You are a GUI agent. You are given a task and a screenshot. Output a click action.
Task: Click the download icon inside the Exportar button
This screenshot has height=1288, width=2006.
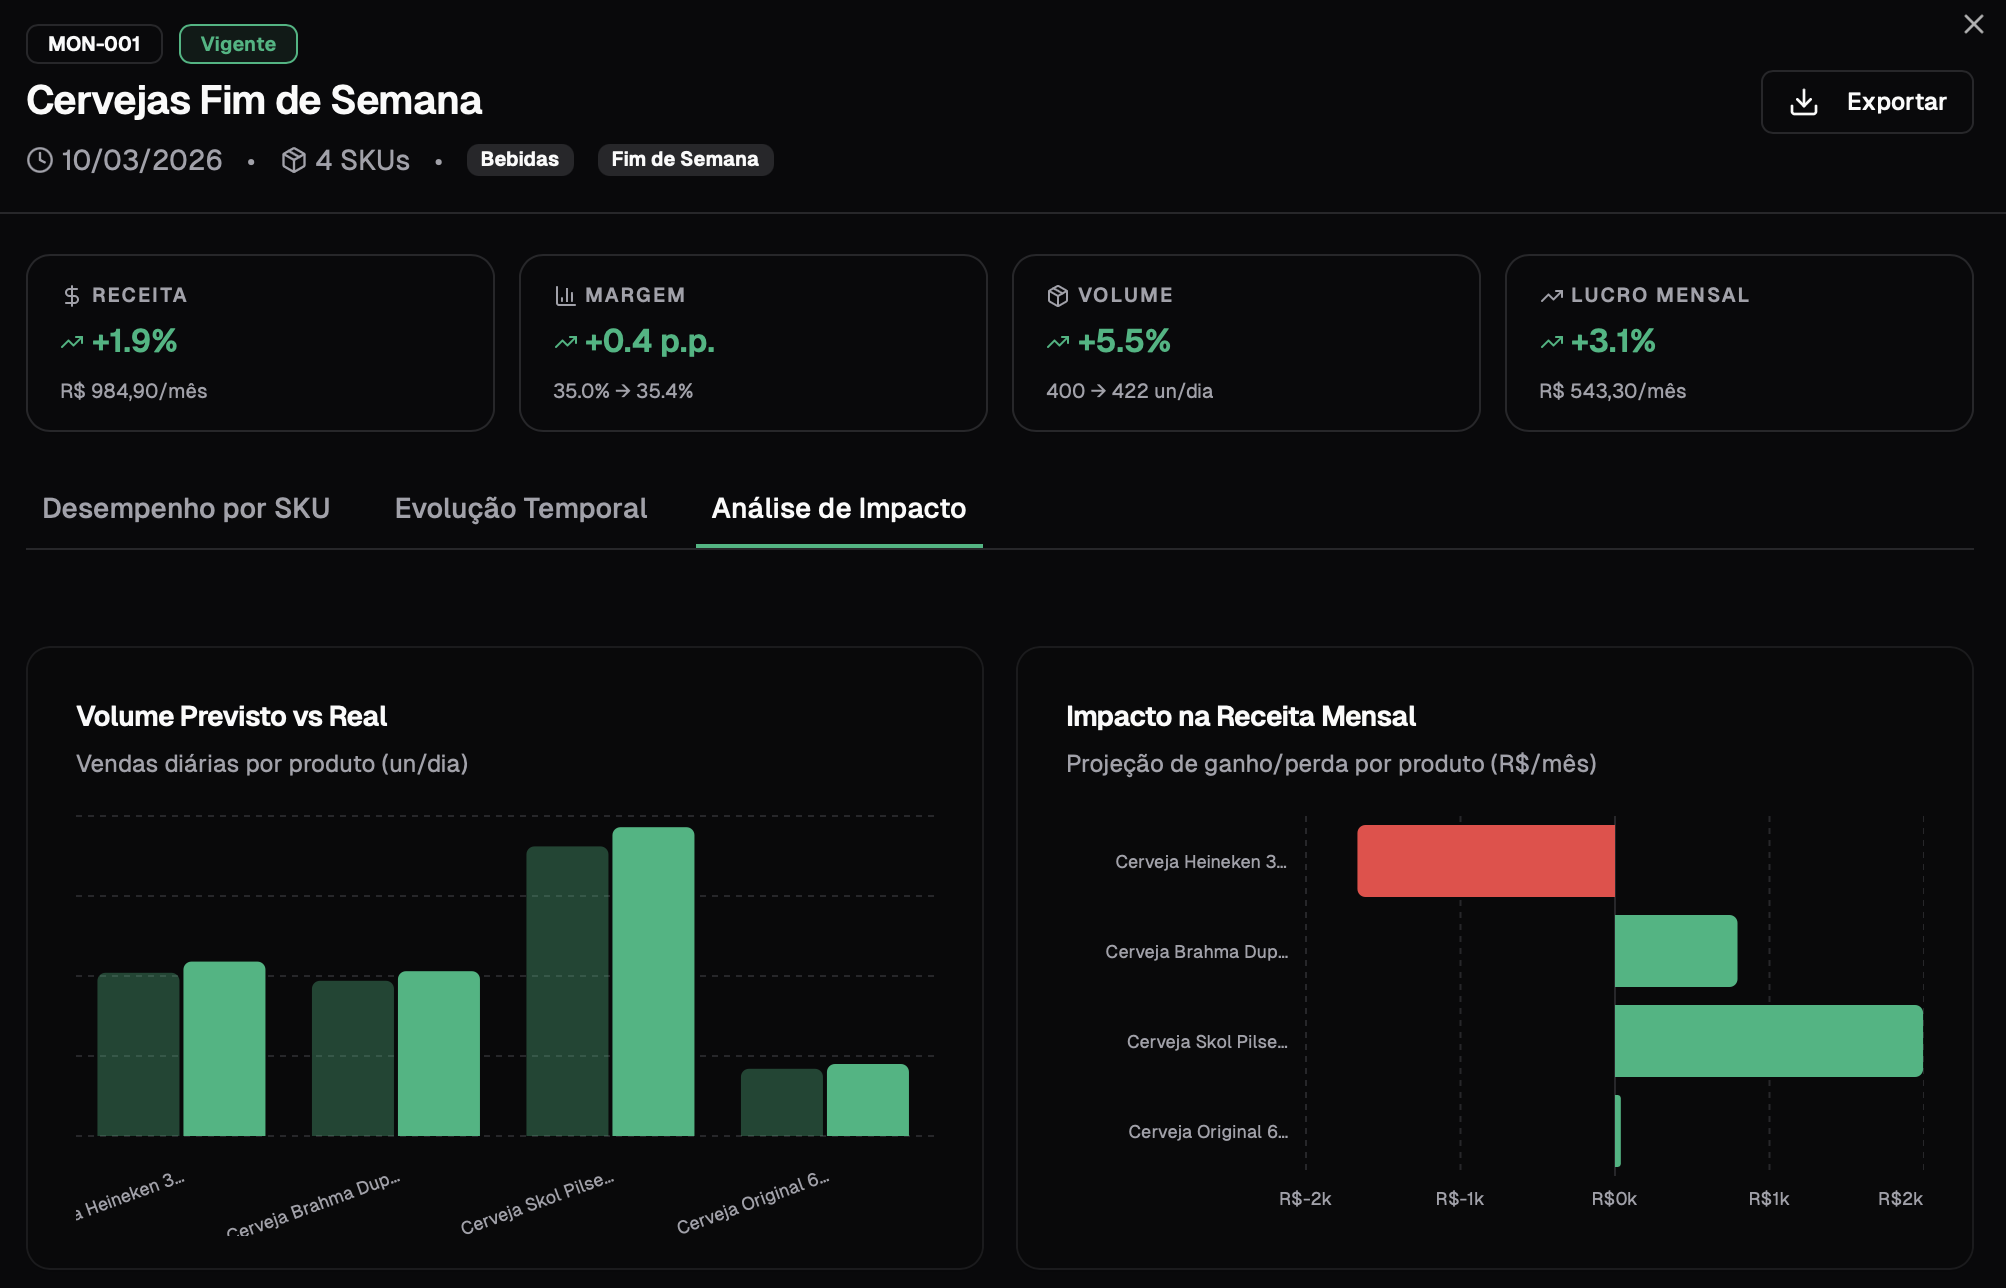pyautogui.click(x=1804, y=101)
